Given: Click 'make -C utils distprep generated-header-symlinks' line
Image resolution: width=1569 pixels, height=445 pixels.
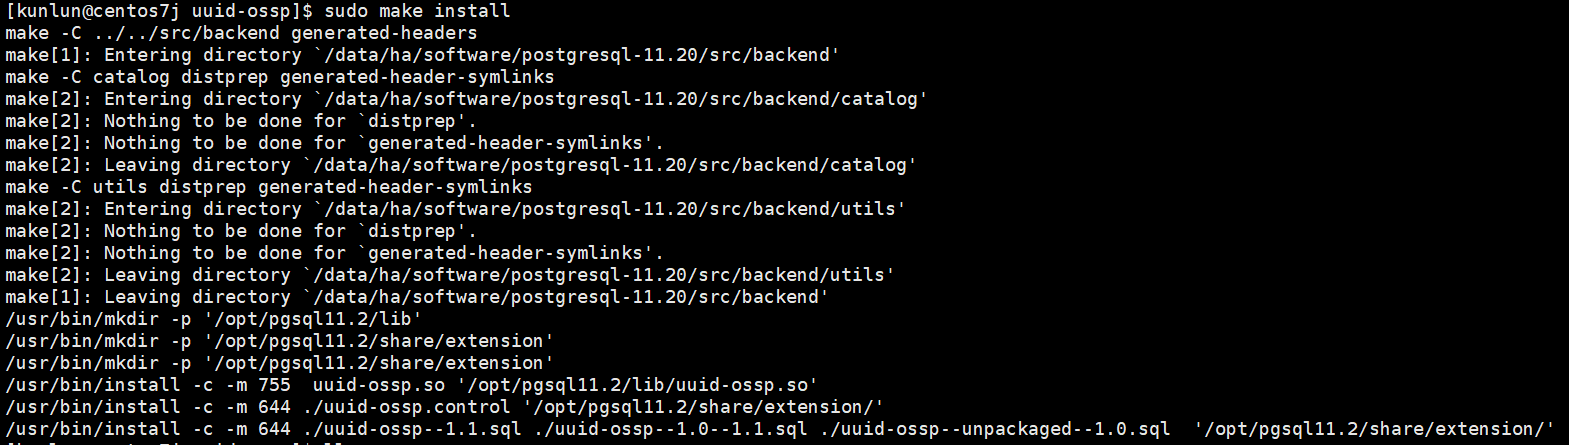Looking at the screenshot, I should click(x=268, y=187).
